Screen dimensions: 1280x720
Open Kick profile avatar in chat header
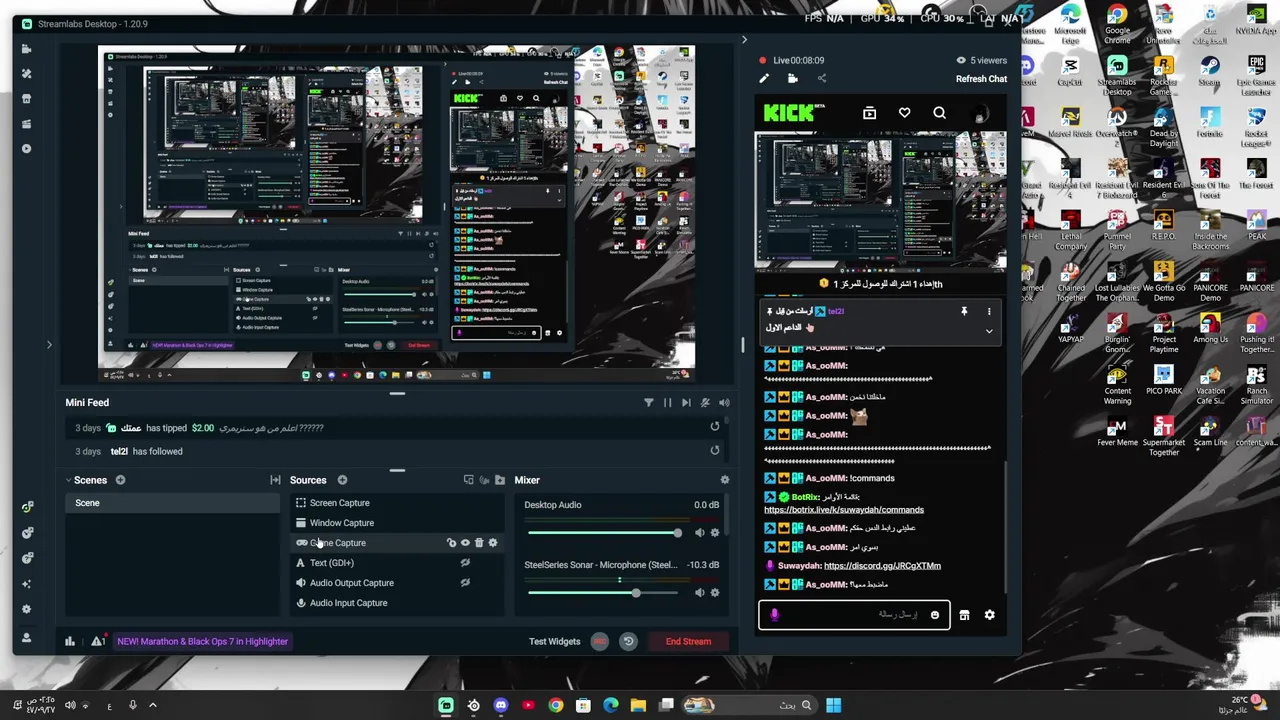pyautogui.click(x=980, y=113)
